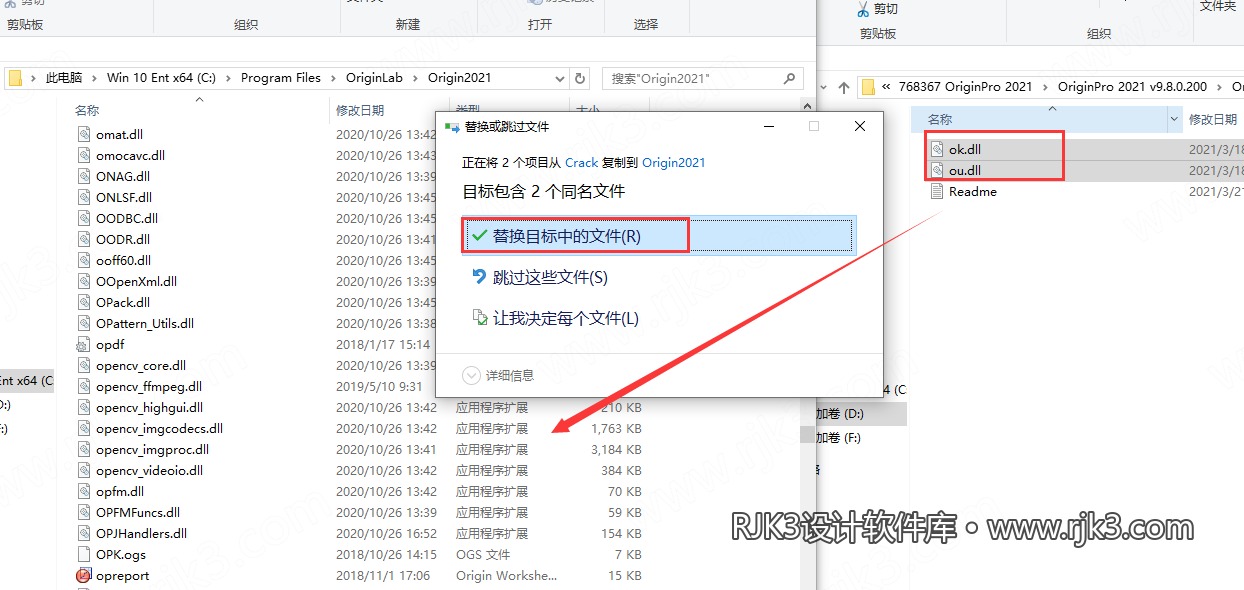Viewport: 1244px width, 590px height.
Task: Select OPK.ogs file icon
Action: [x=84, y=554]
